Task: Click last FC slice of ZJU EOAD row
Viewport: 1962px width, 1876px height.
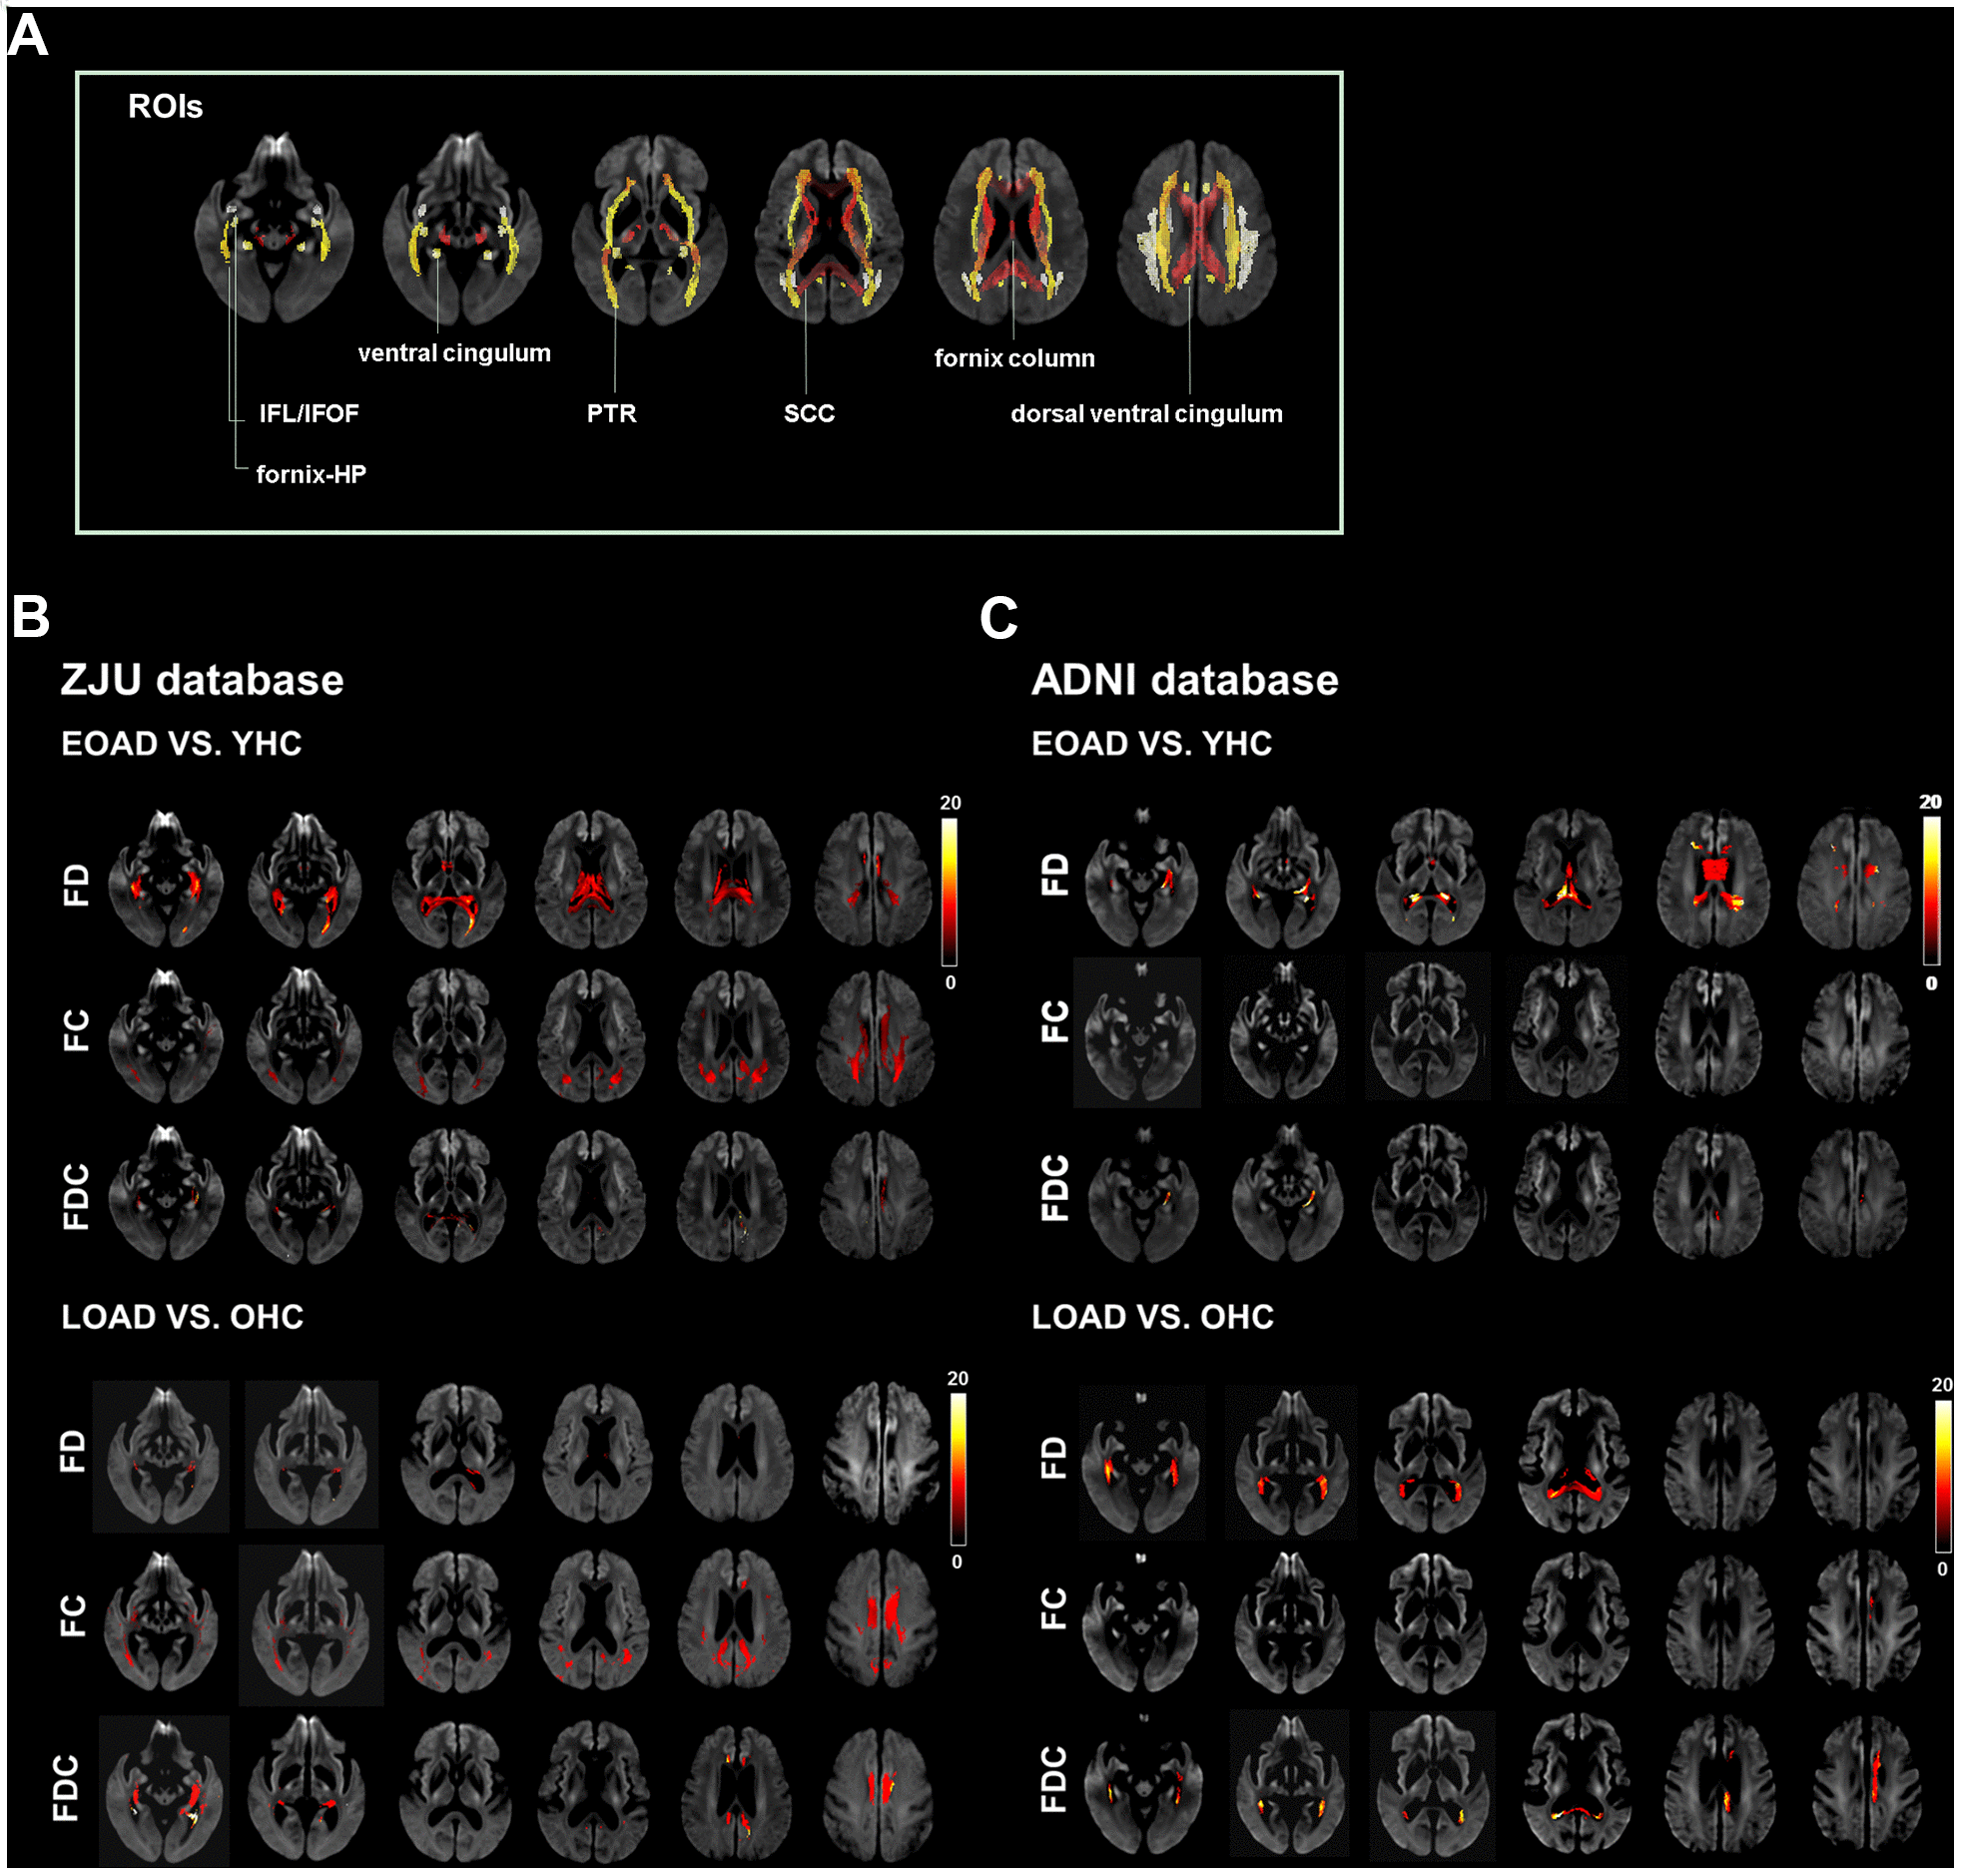Action: pos(876,1038)
